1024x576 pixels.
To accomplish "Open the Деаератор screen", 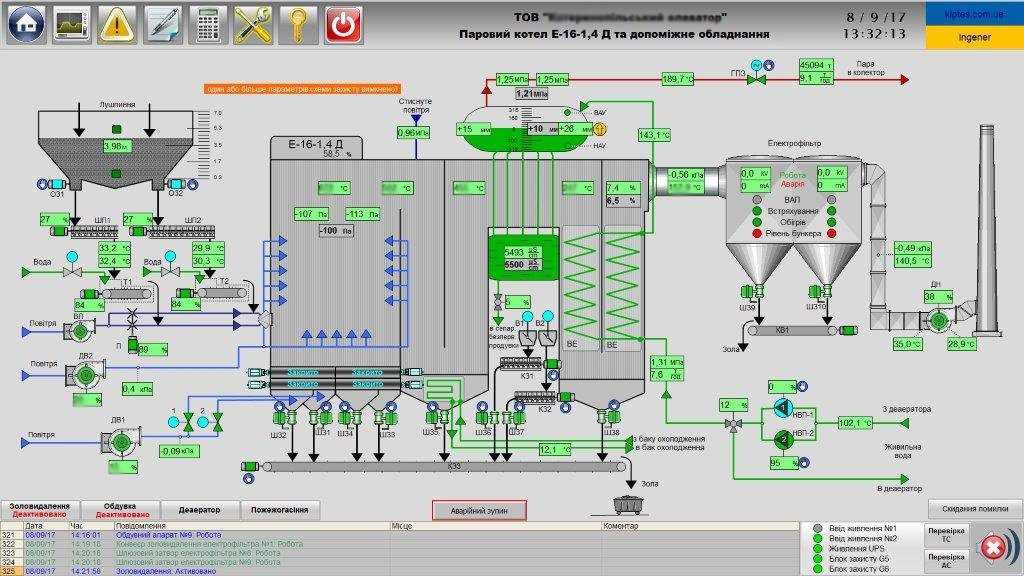I will [199, 510].
